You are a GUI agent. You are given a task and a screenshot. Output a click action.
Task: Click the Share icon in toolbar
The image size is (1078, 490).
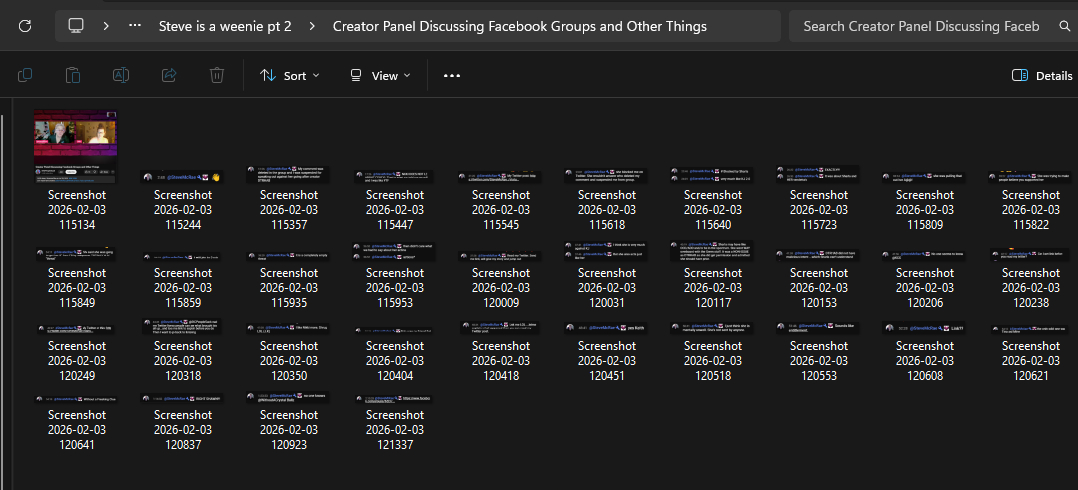(x=169, y=75)
